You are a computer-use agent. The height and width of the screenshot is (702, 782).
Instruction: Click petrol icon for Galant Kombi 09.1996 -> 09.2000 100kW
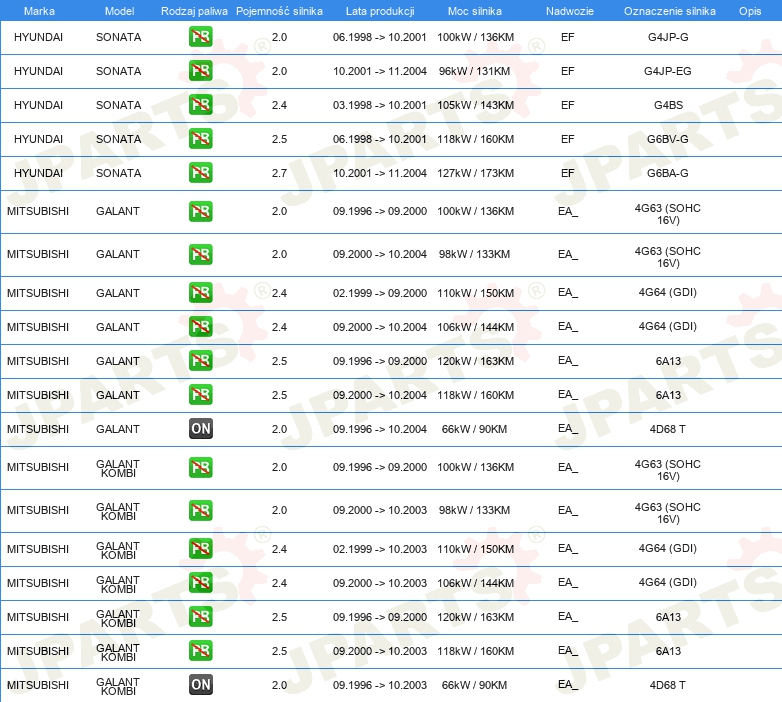[200, 467]
